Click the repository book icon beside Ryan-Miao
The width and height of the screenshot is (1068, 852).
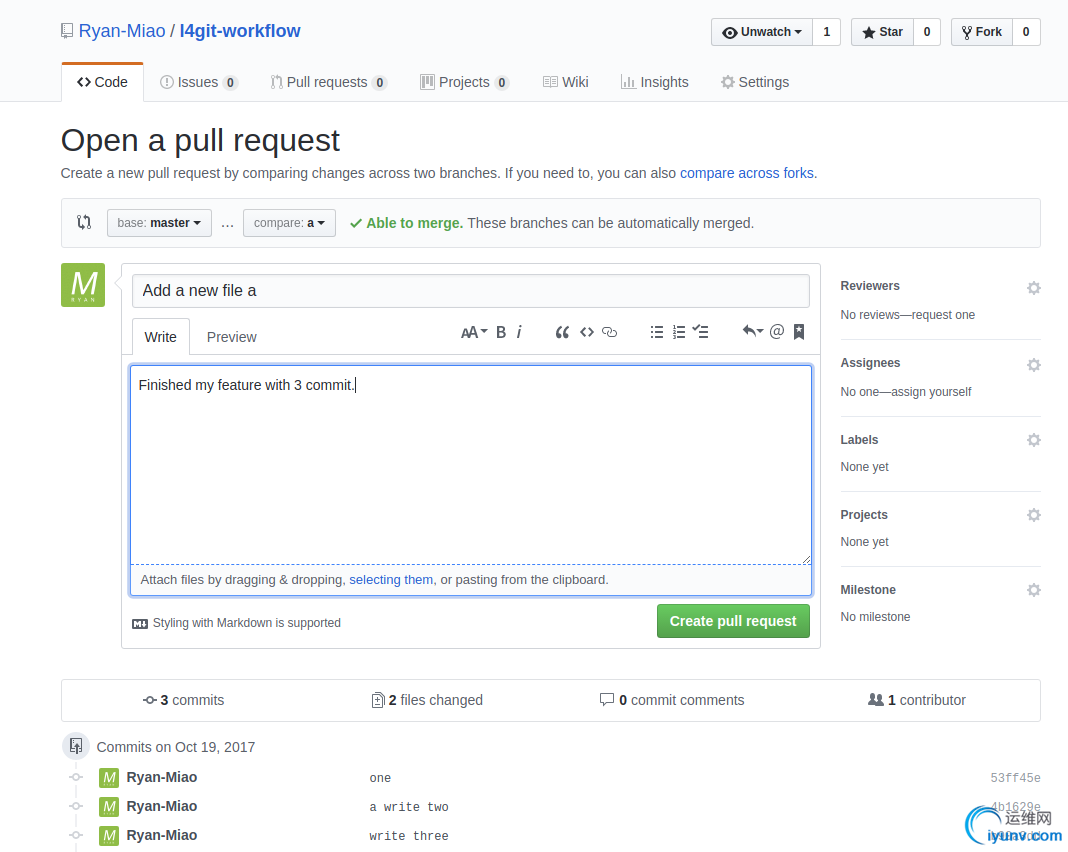point(67,31)
